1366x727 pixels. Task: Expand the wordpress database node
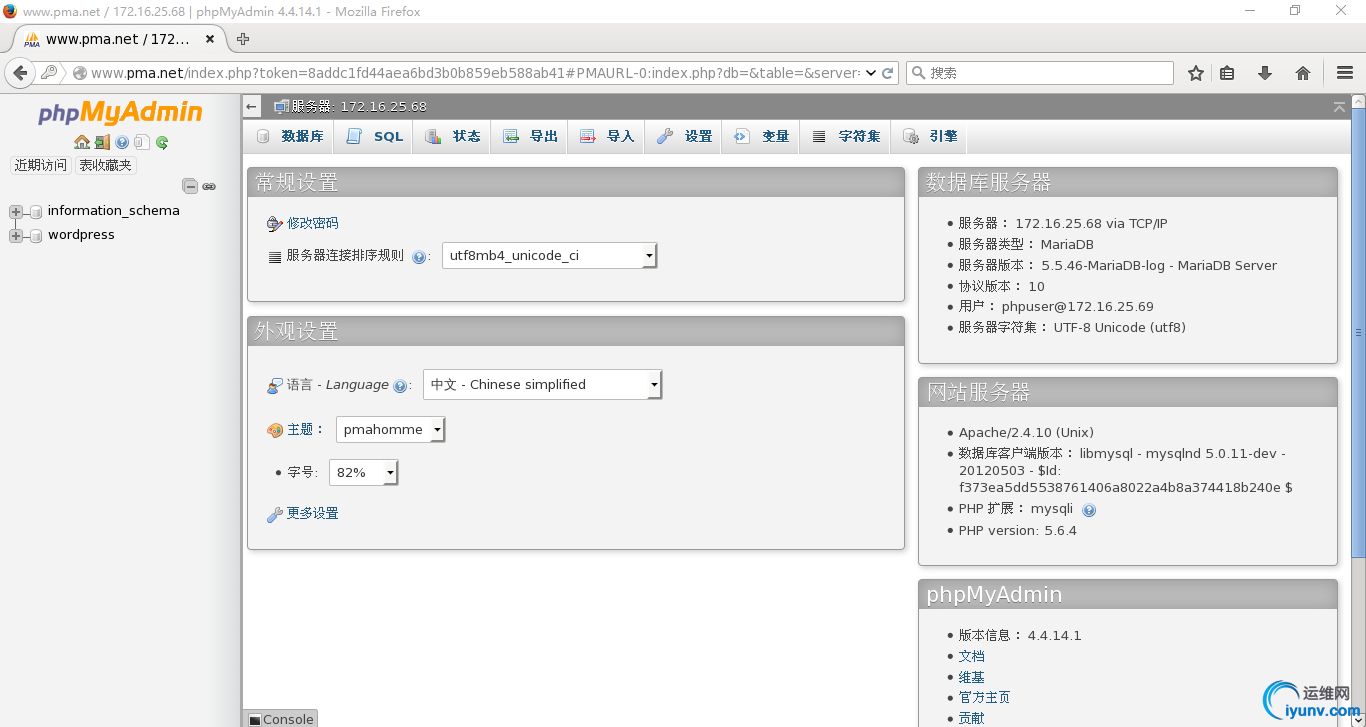point(16,235)
